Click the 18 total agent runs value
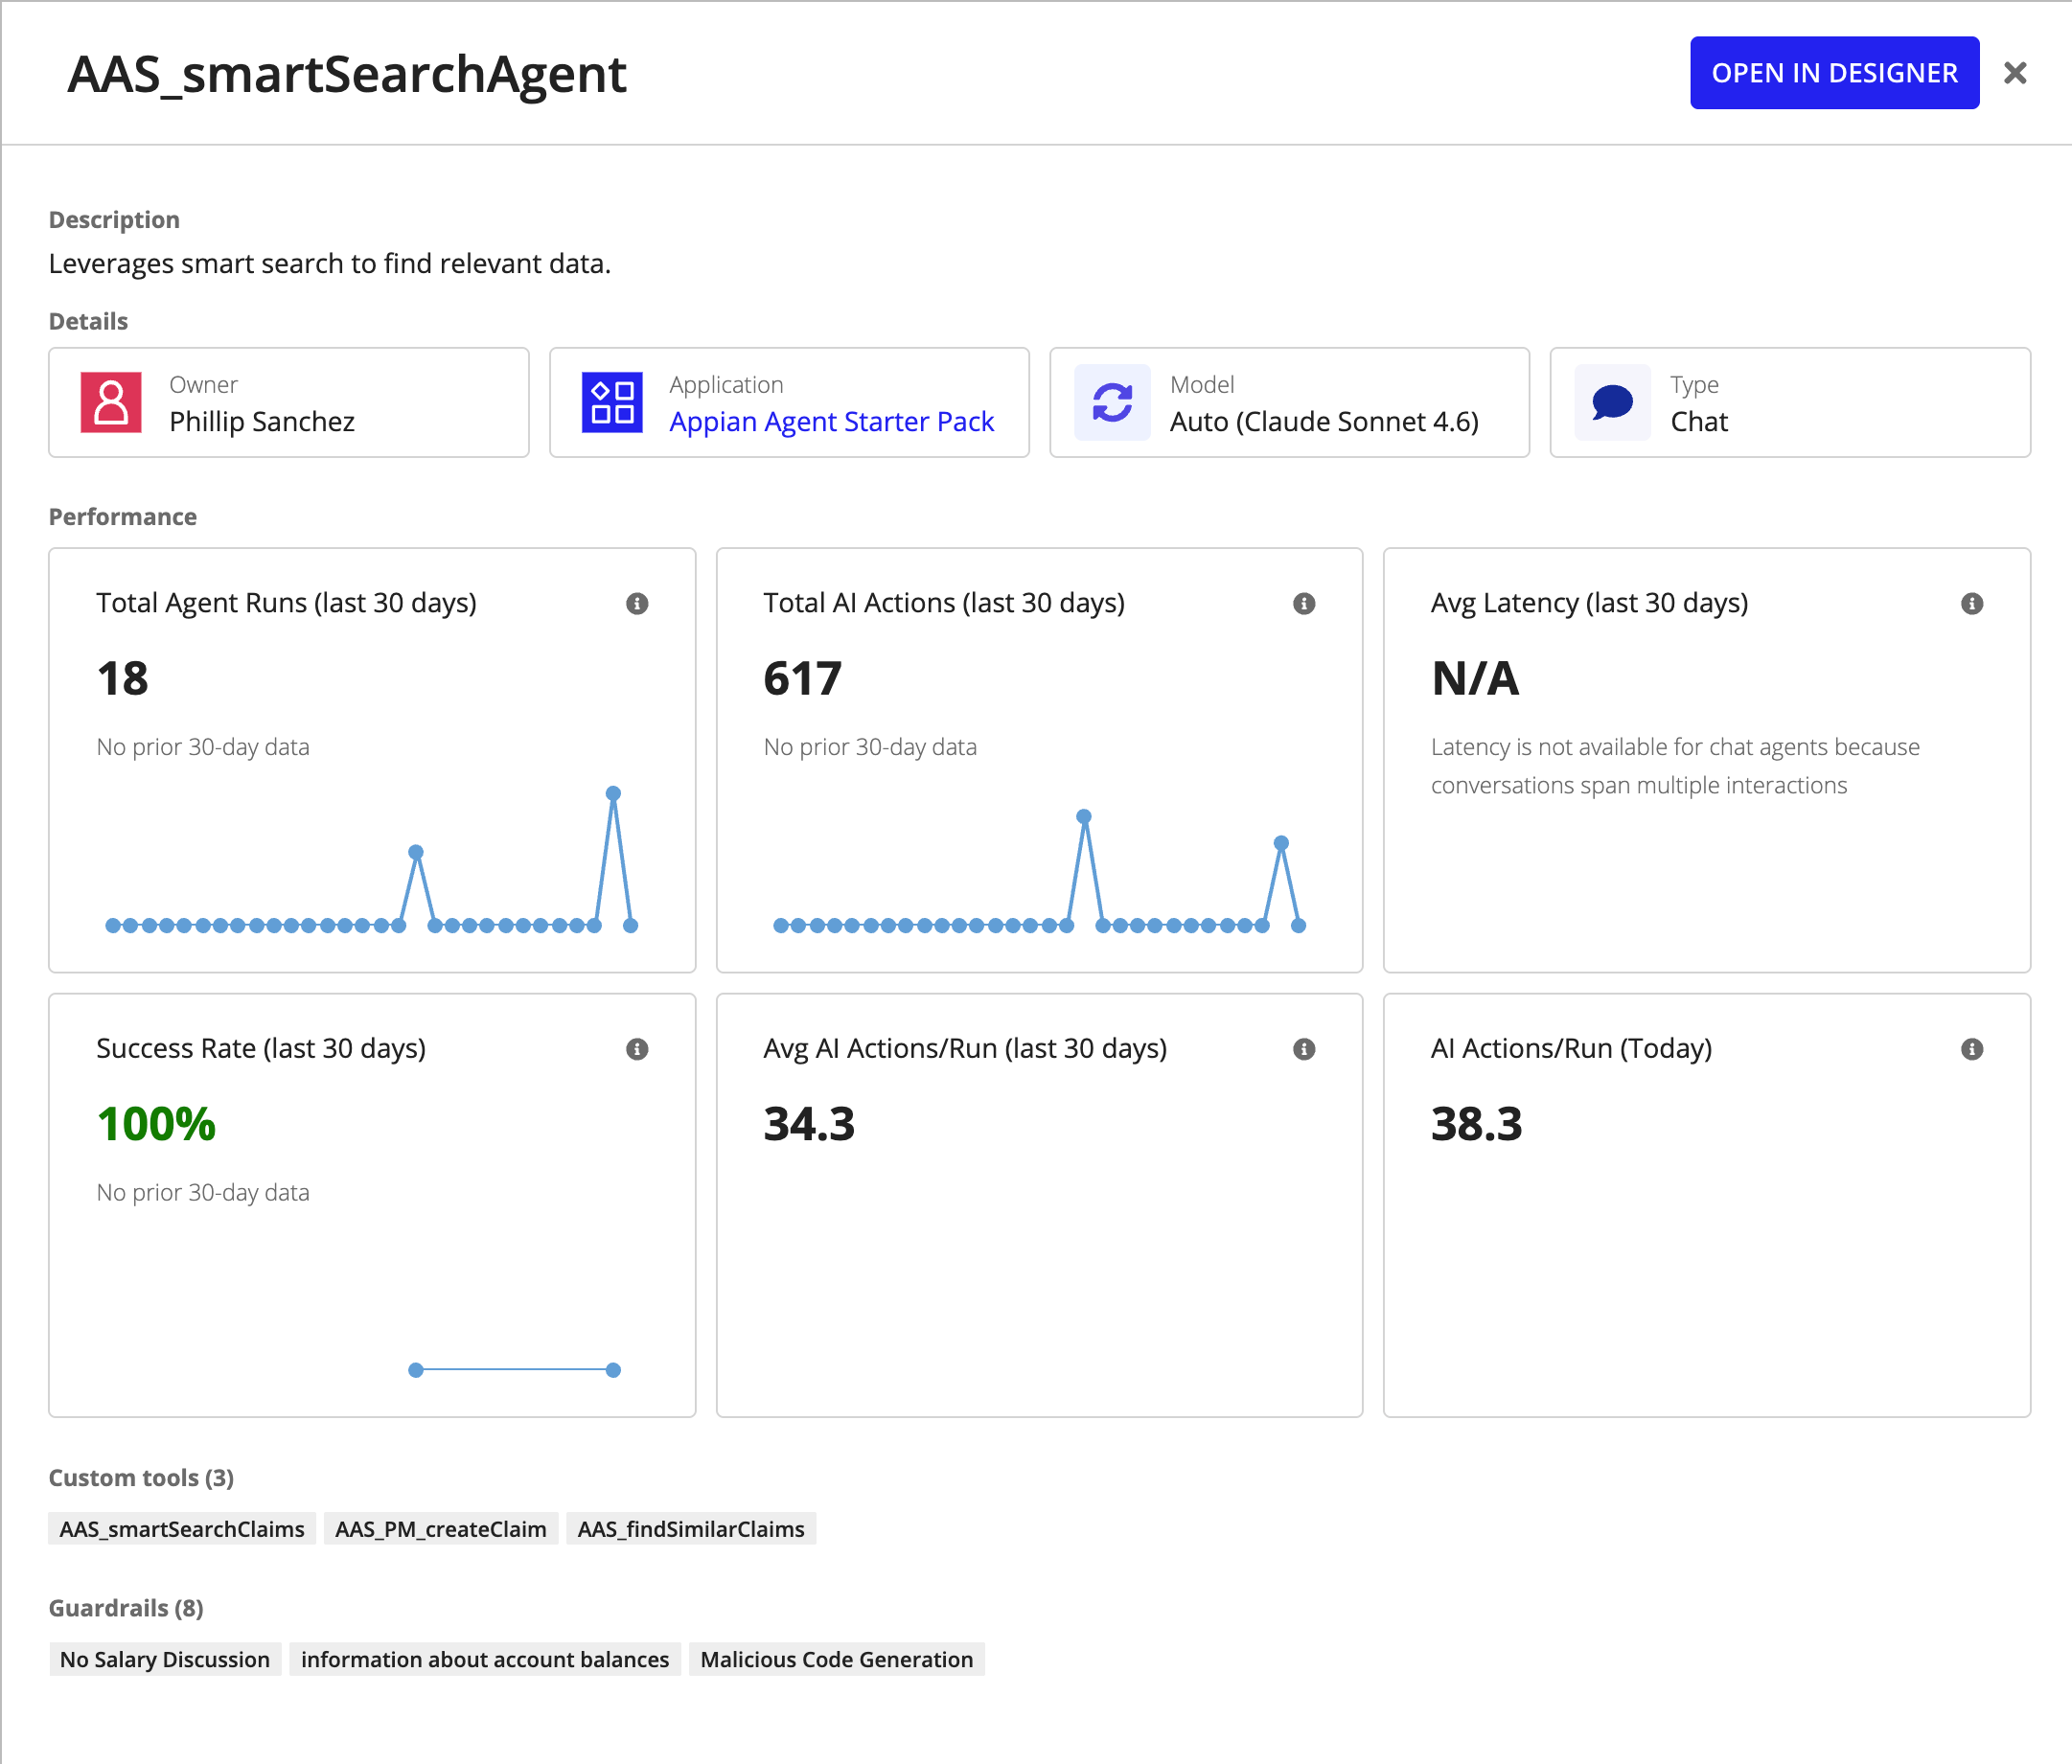Screen dimensions: 2072x1764 pyautogui.click(x=122, y=678)
